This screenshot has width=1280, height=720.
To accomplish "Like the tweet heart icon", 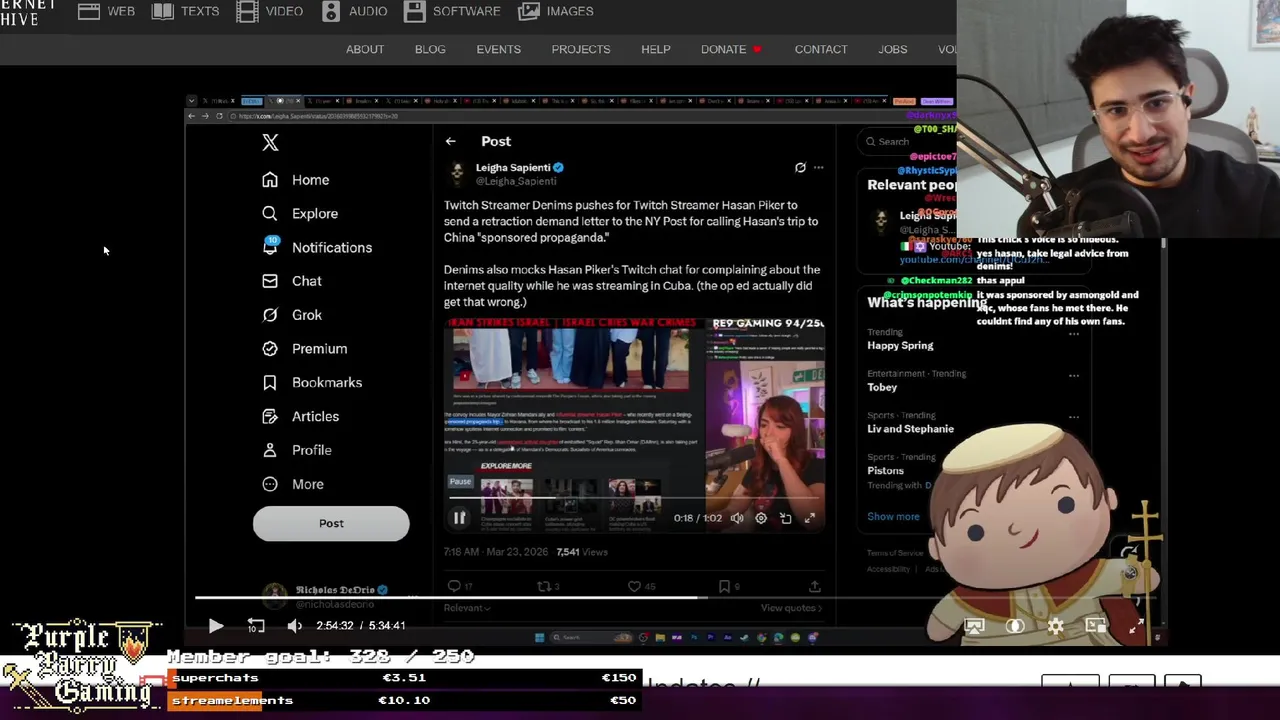I will 634,586.
